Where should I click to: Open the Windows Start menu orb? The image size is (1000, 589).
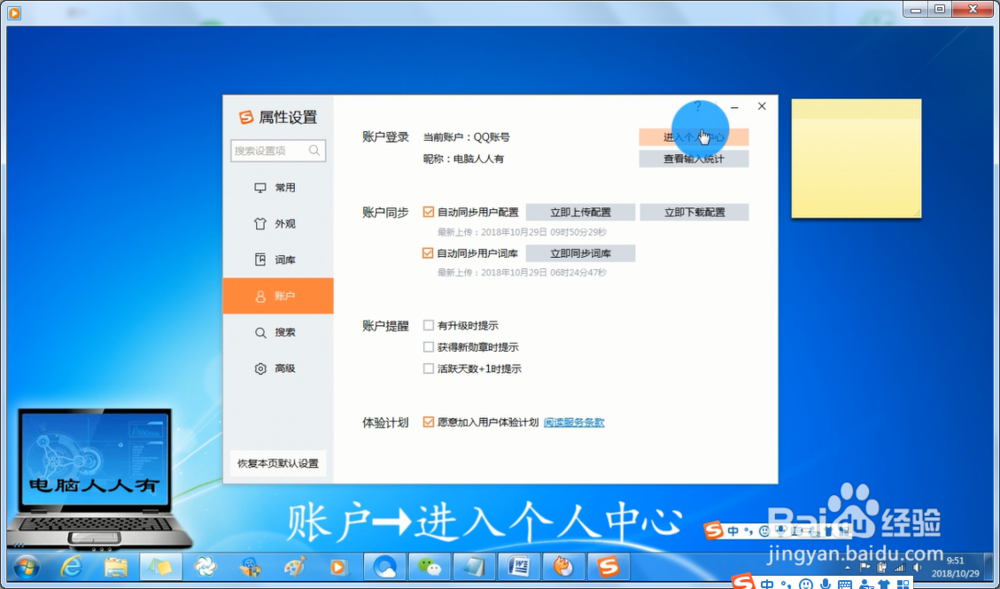pyautogui.click(x=26, y=567)
